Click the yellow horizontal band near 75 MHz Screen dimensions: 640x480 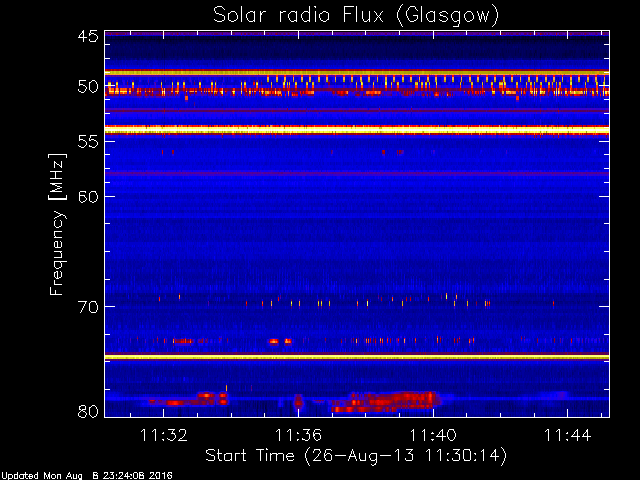pyautogui.click(x=357, y=357)
